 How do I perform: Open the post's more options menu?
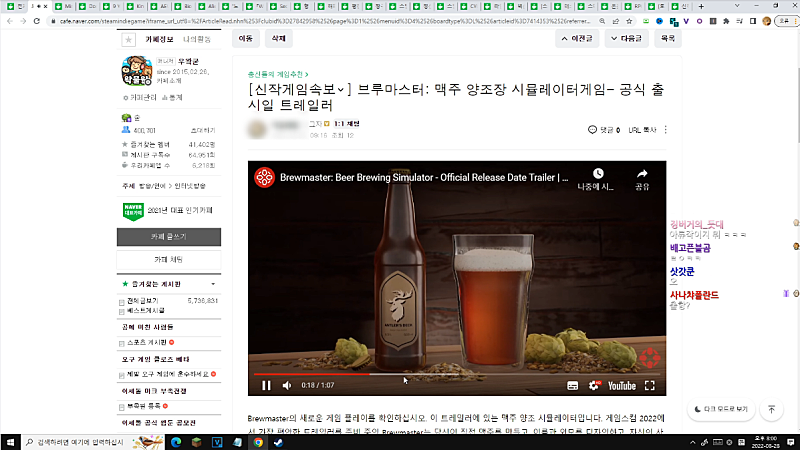coord(666,130)
